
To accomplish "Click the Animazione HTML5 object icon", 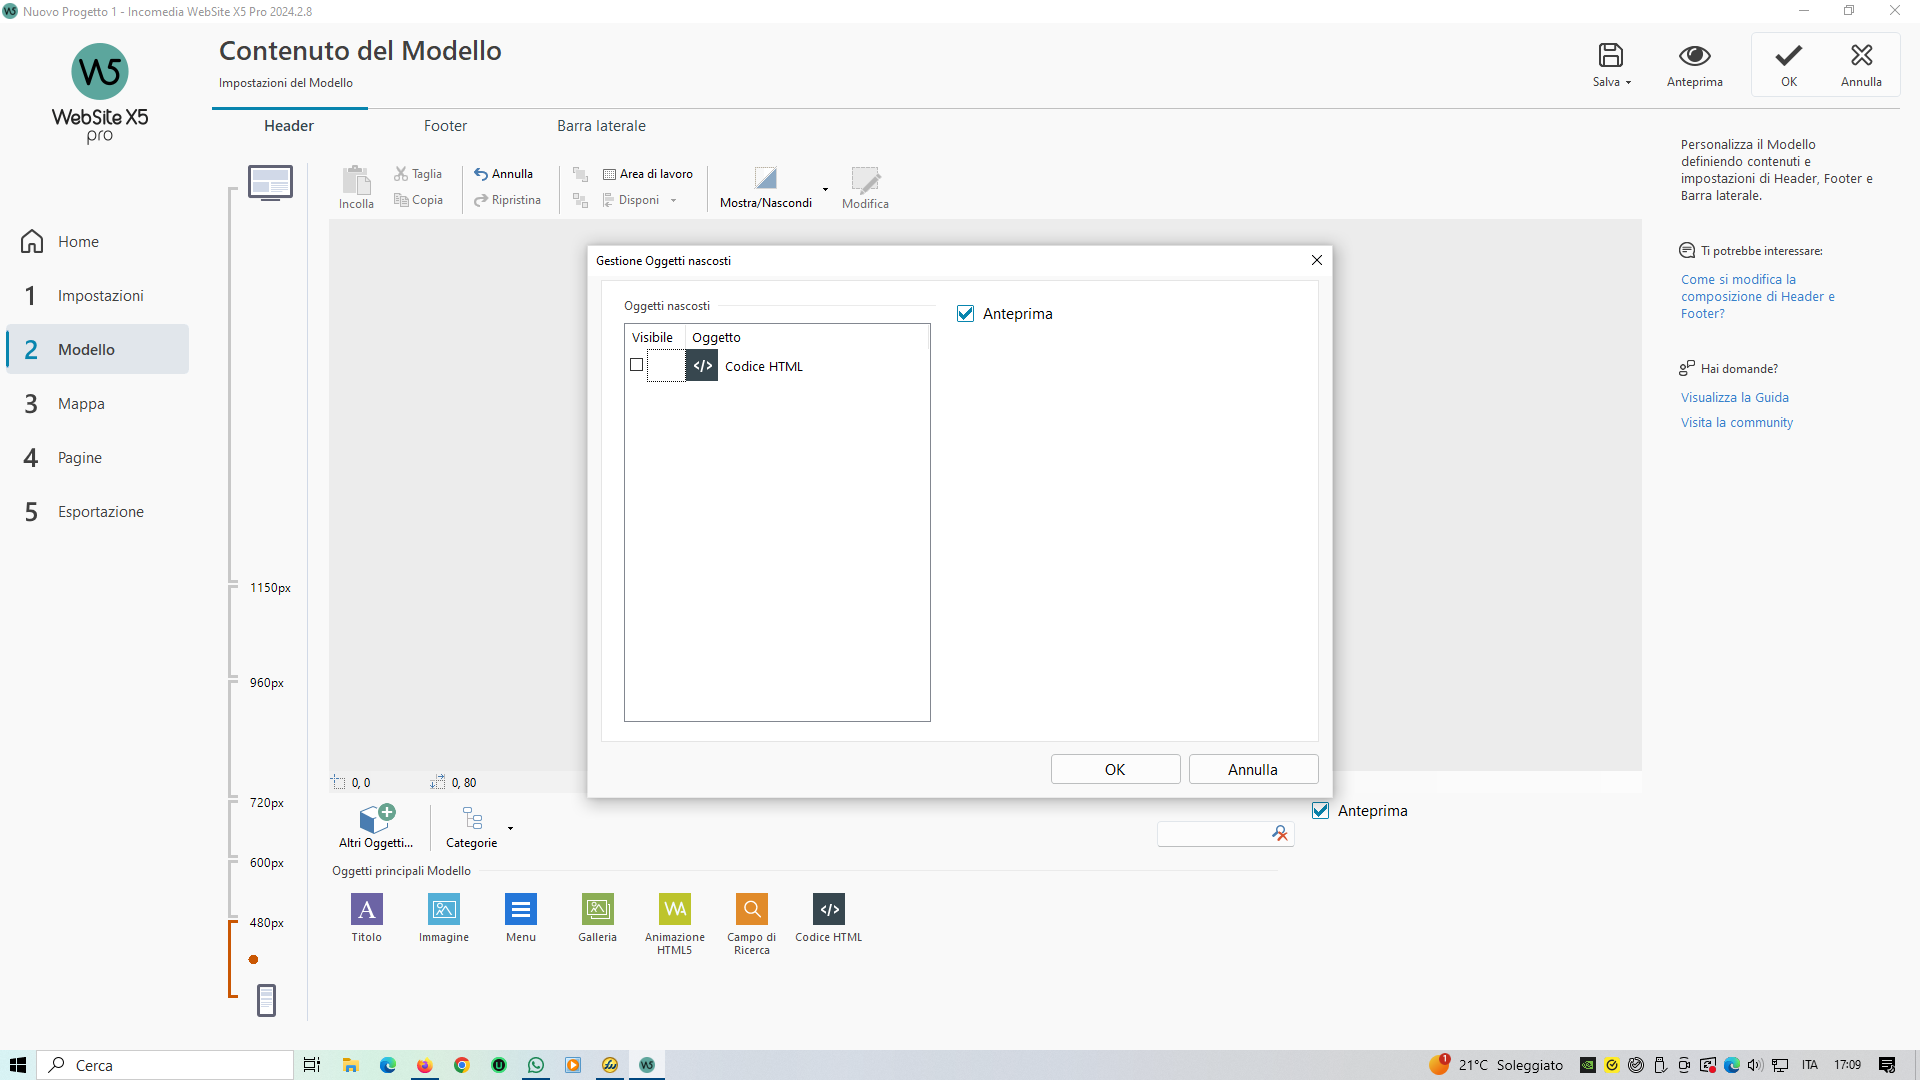I will 675,909.
